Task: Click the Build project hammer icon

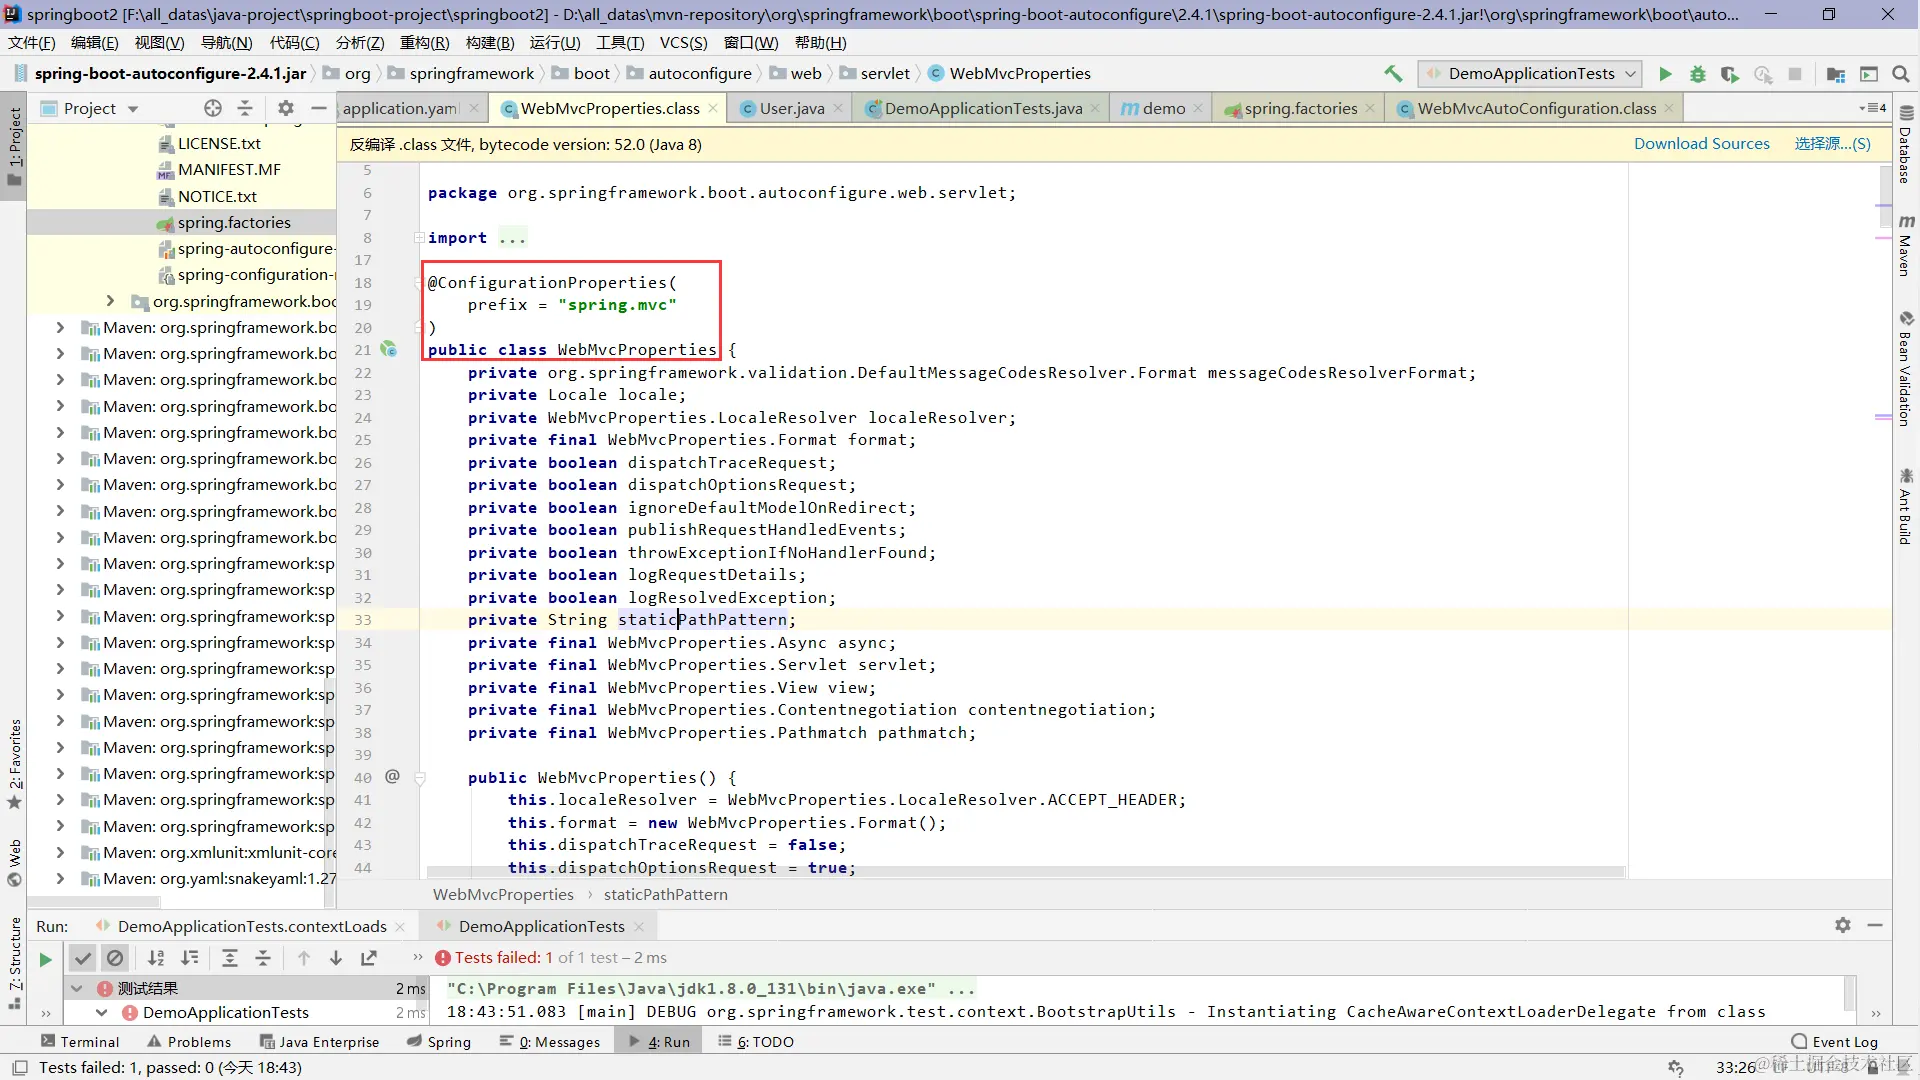Action: point(1393,74)
